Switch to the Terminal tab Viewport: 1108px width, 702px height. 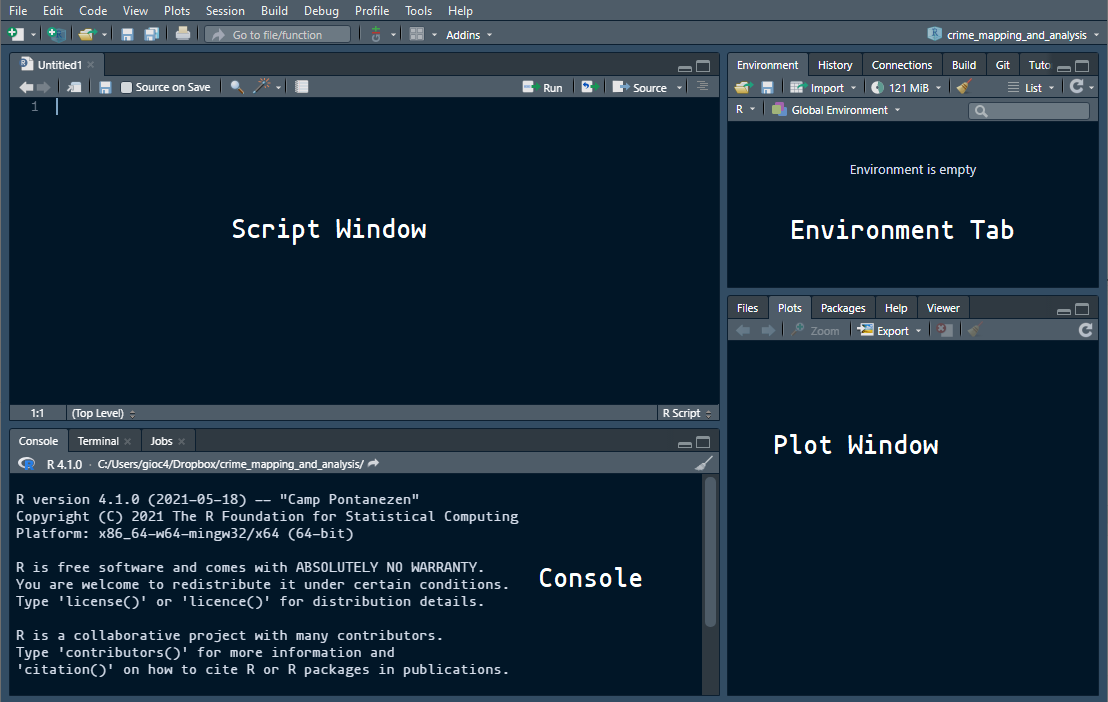98,441
